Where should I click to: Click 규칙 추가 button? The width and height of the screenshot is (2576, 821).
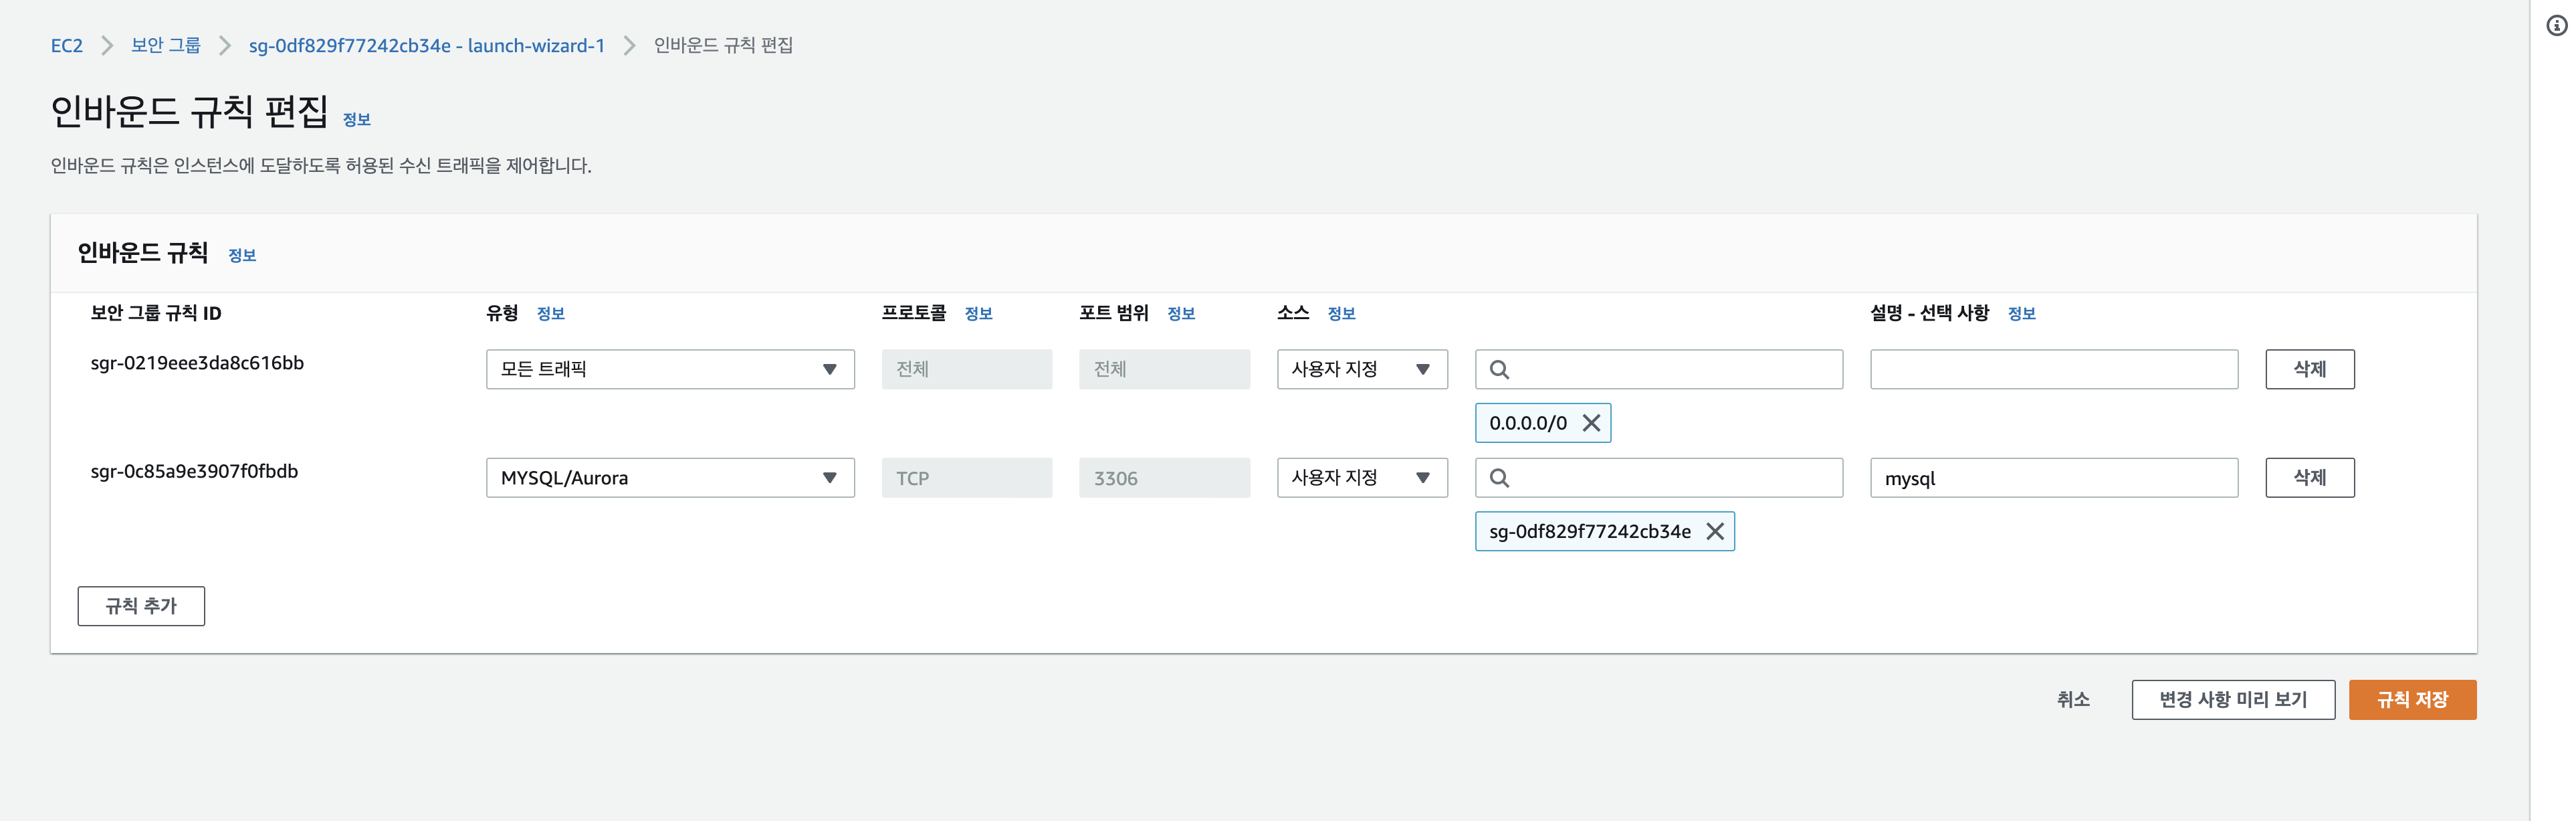(141, 606)
